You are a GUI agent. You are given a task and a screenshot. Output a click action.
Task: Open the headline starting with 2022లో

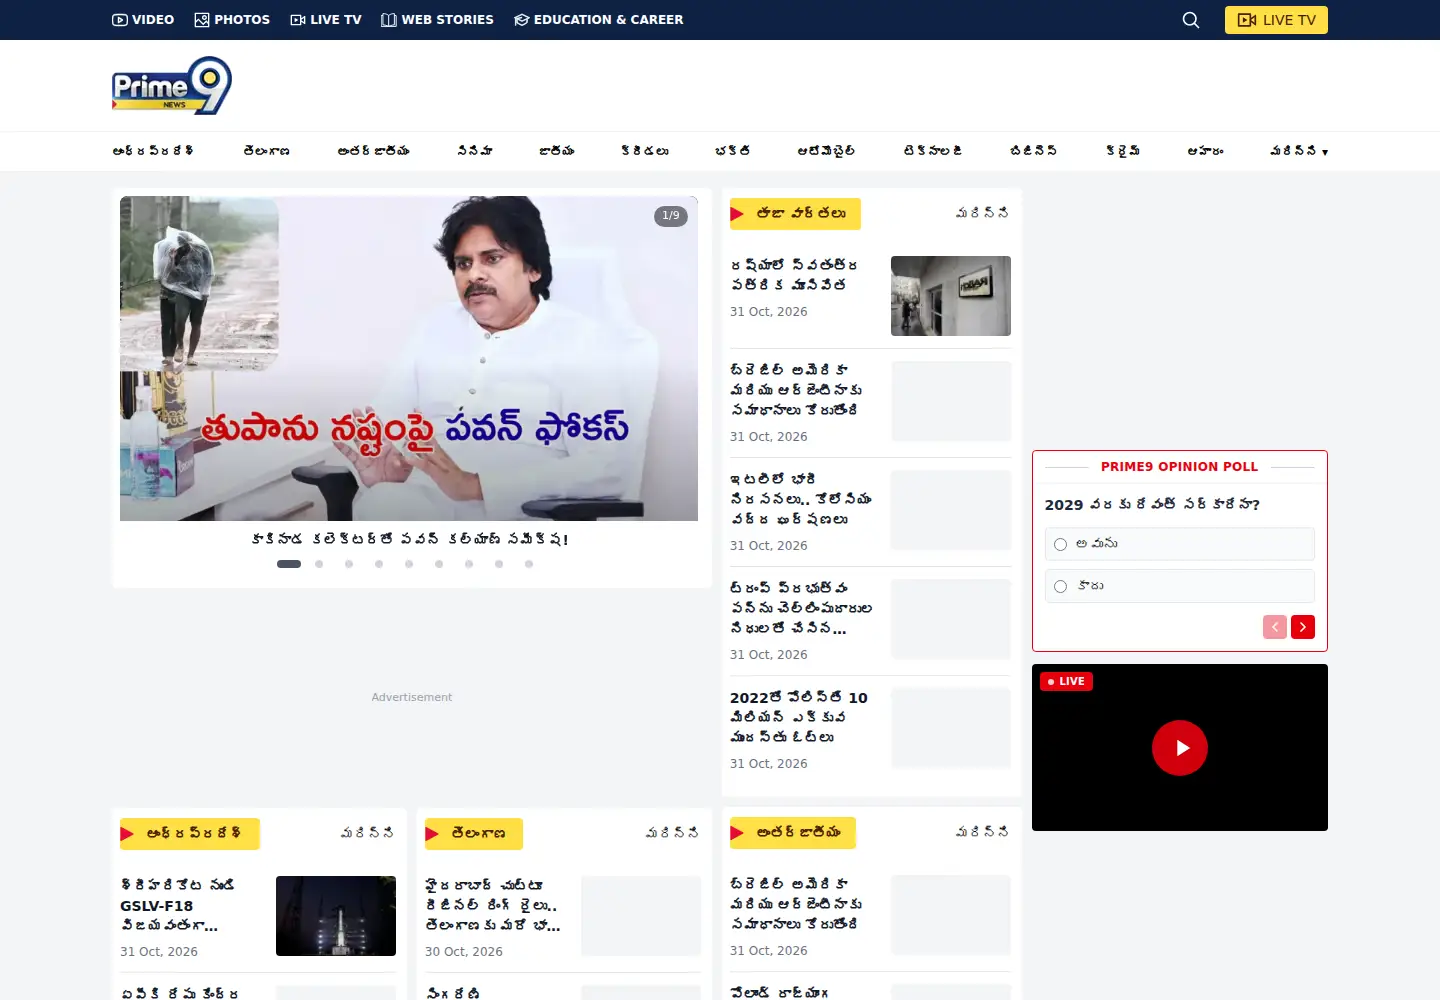pyautogui.click(x=799, y=718)
